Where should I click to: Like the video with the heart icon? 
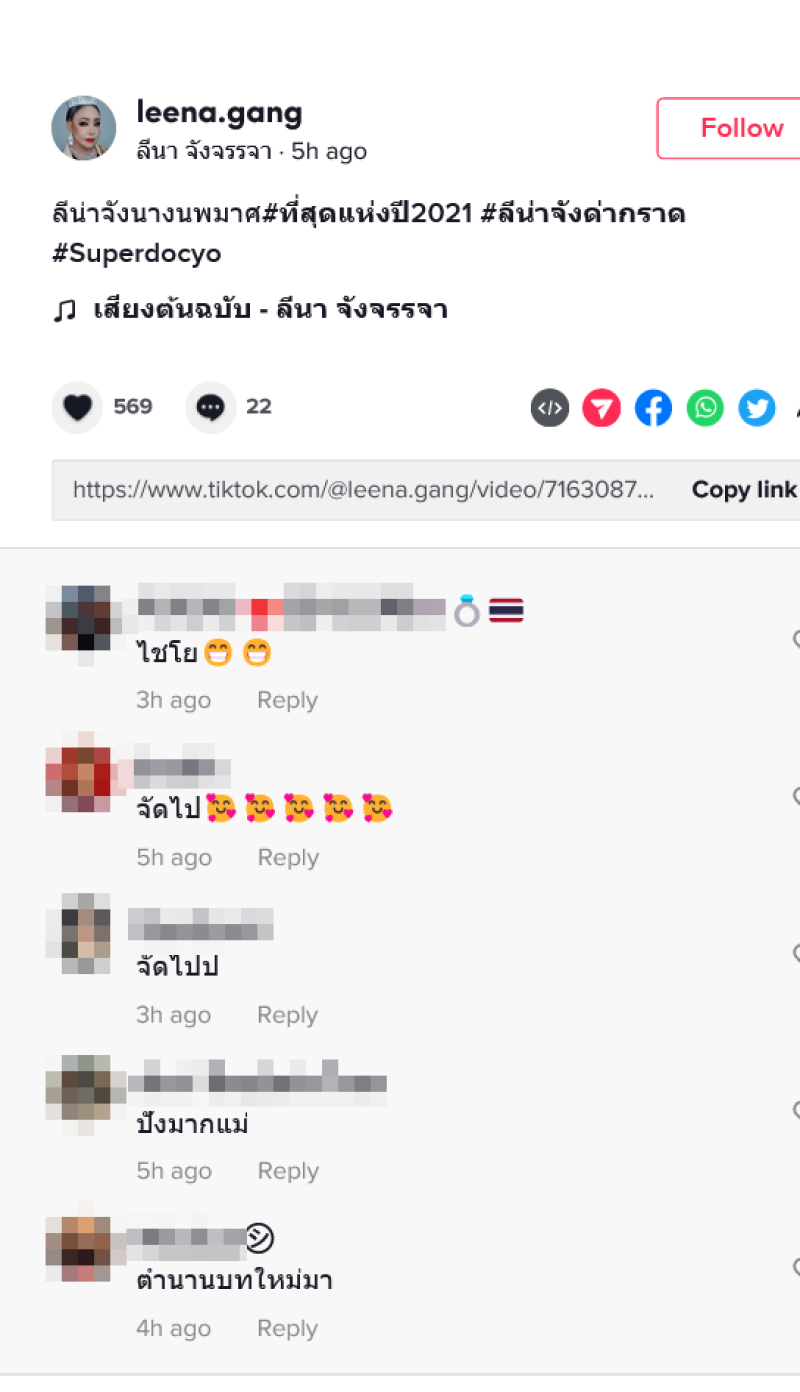[x=77, y=407]
